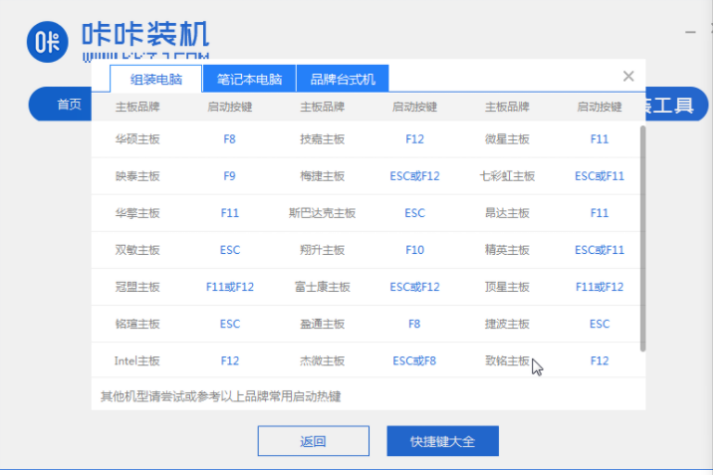Select the 技嘉主板 brand cell
This screenshot has height=475, width=713.
point(322,139)
